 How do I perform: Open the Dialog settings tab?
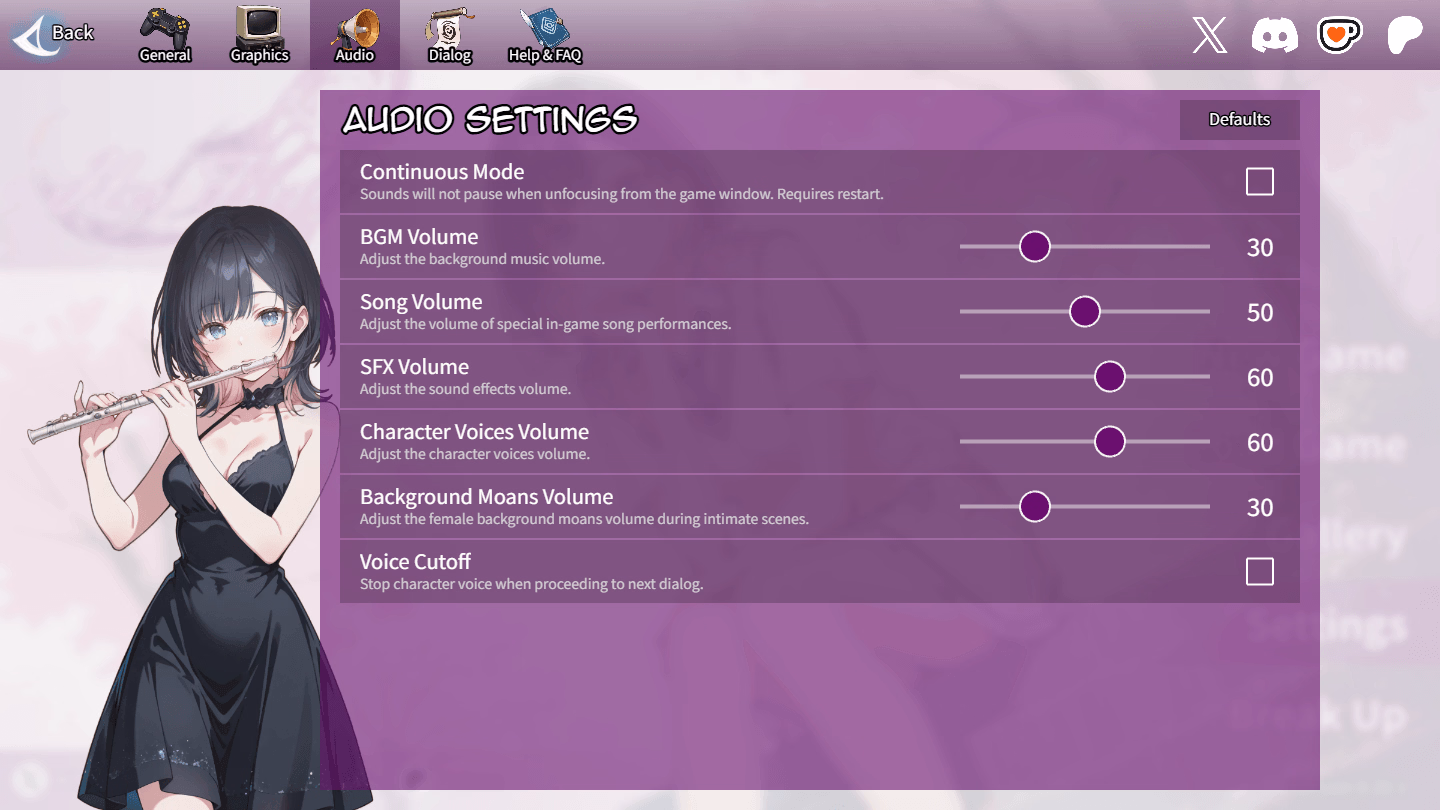[450, 35]
